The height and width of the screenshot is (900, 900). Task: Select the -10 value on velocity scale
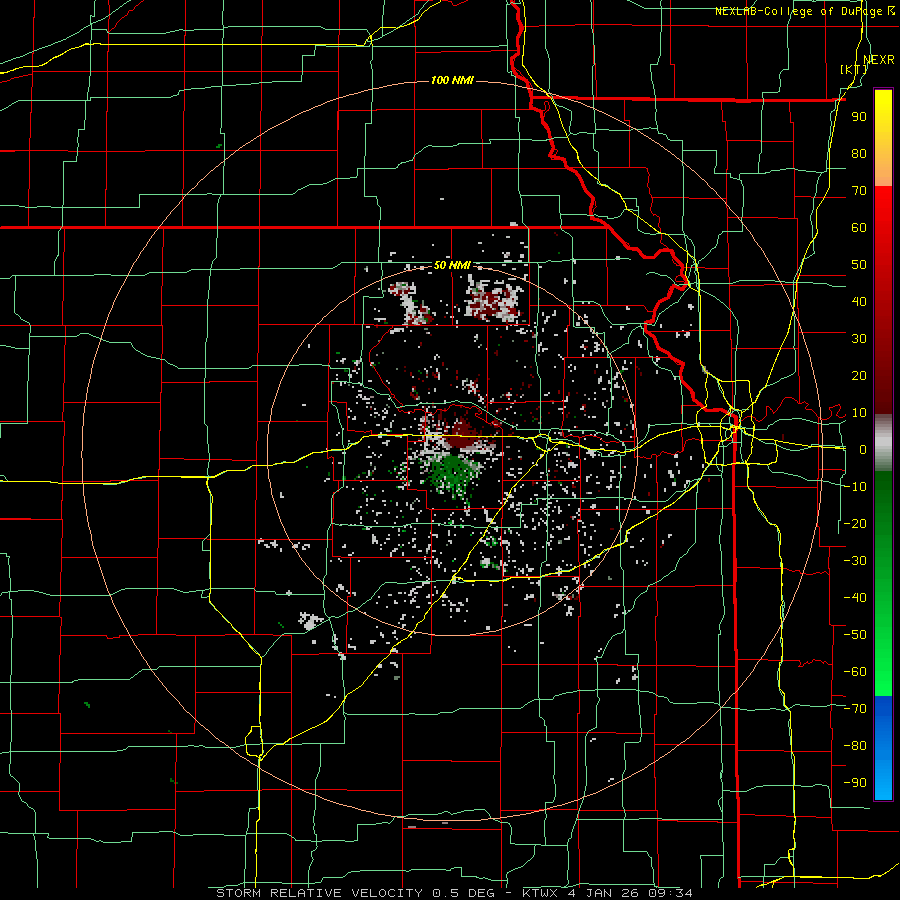coord(855,487)
